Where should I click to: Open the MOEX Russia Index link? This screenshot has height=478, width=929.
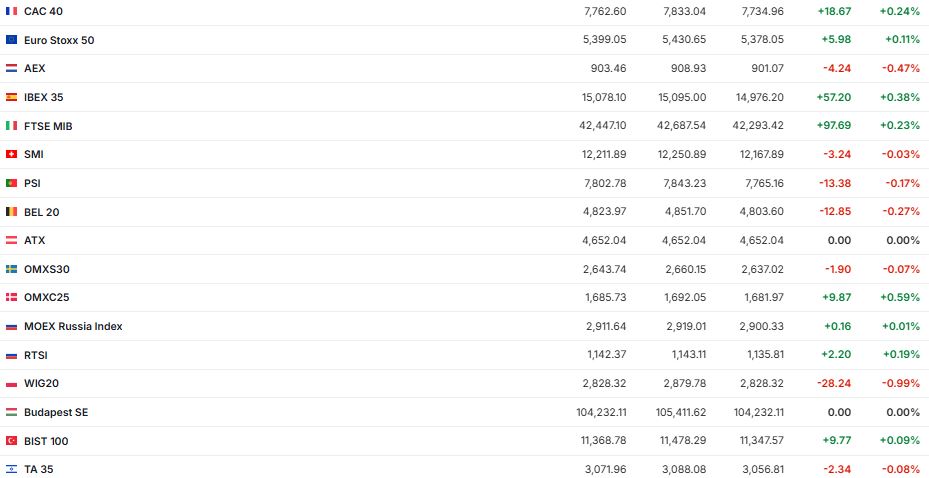pos(73,326)
